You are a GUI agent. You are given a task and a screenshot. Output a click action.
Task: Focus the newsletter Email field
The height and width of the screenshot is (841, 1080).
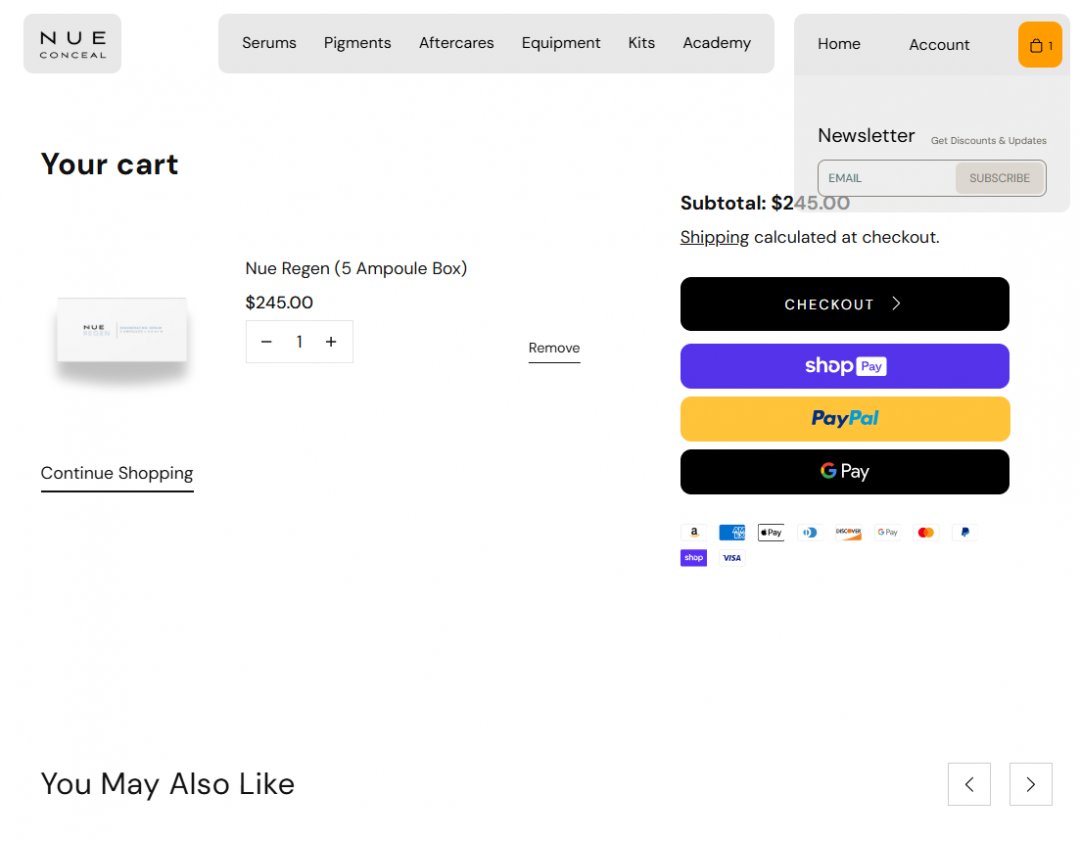886,178
